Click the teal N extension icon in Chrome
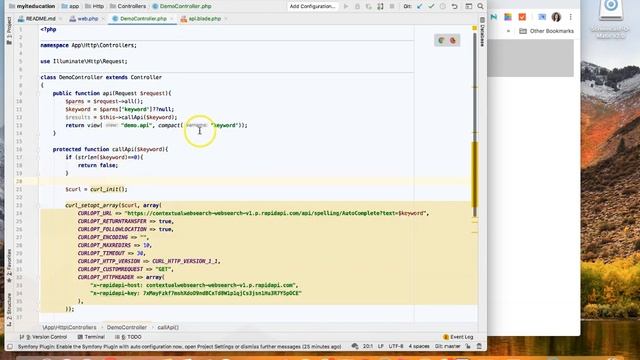The height and width of the screenshot is (360, 640). click(x=494, y=17)
